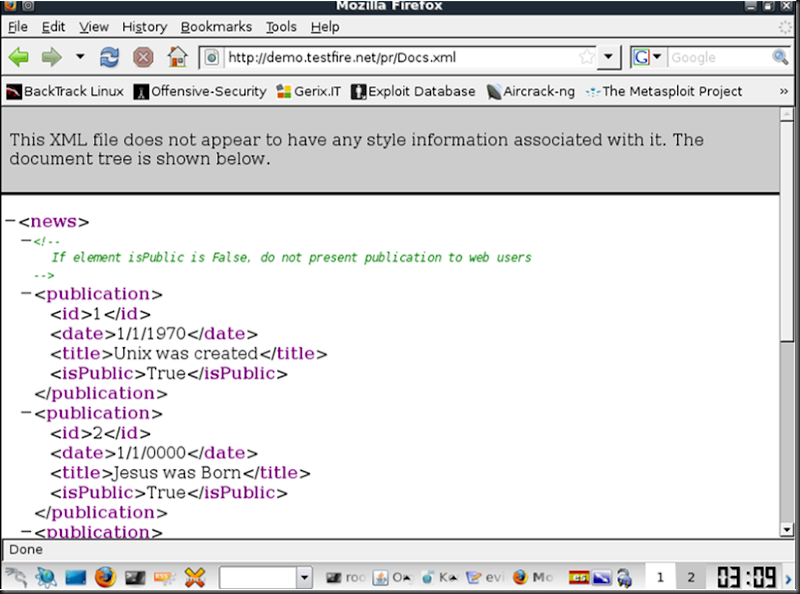The height and width of the screenshot is (594, 800).
Task: Click the date value 1/1/0000
Action: [152, 453]
